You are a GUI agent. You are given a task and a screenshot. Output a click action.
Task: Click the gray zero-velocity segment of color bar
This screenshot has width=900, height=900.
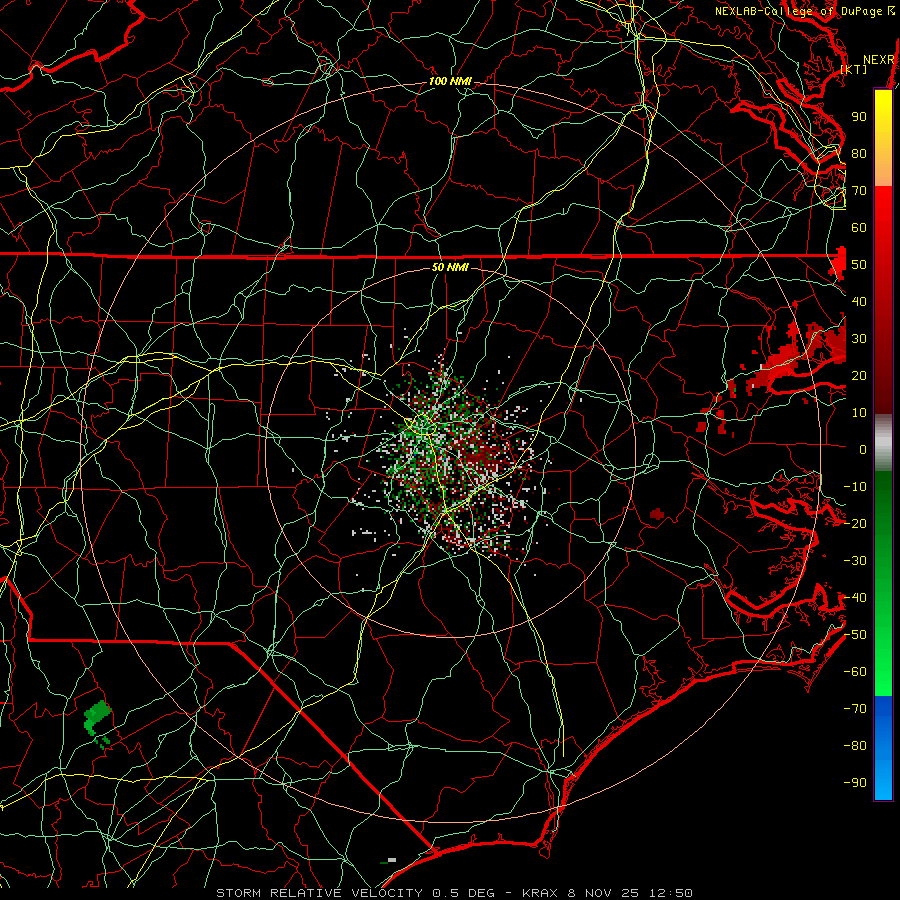click(883, 442)
